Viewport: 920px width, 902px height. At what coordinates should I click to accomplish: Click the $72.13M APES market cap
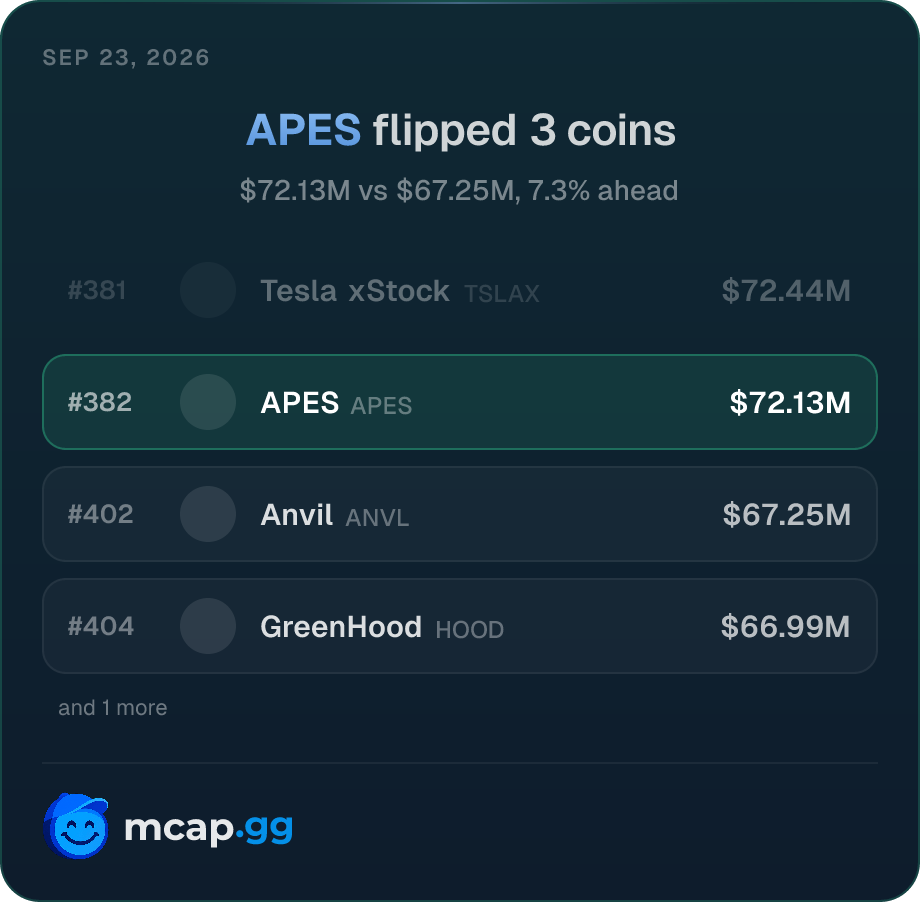click(790, 403)
